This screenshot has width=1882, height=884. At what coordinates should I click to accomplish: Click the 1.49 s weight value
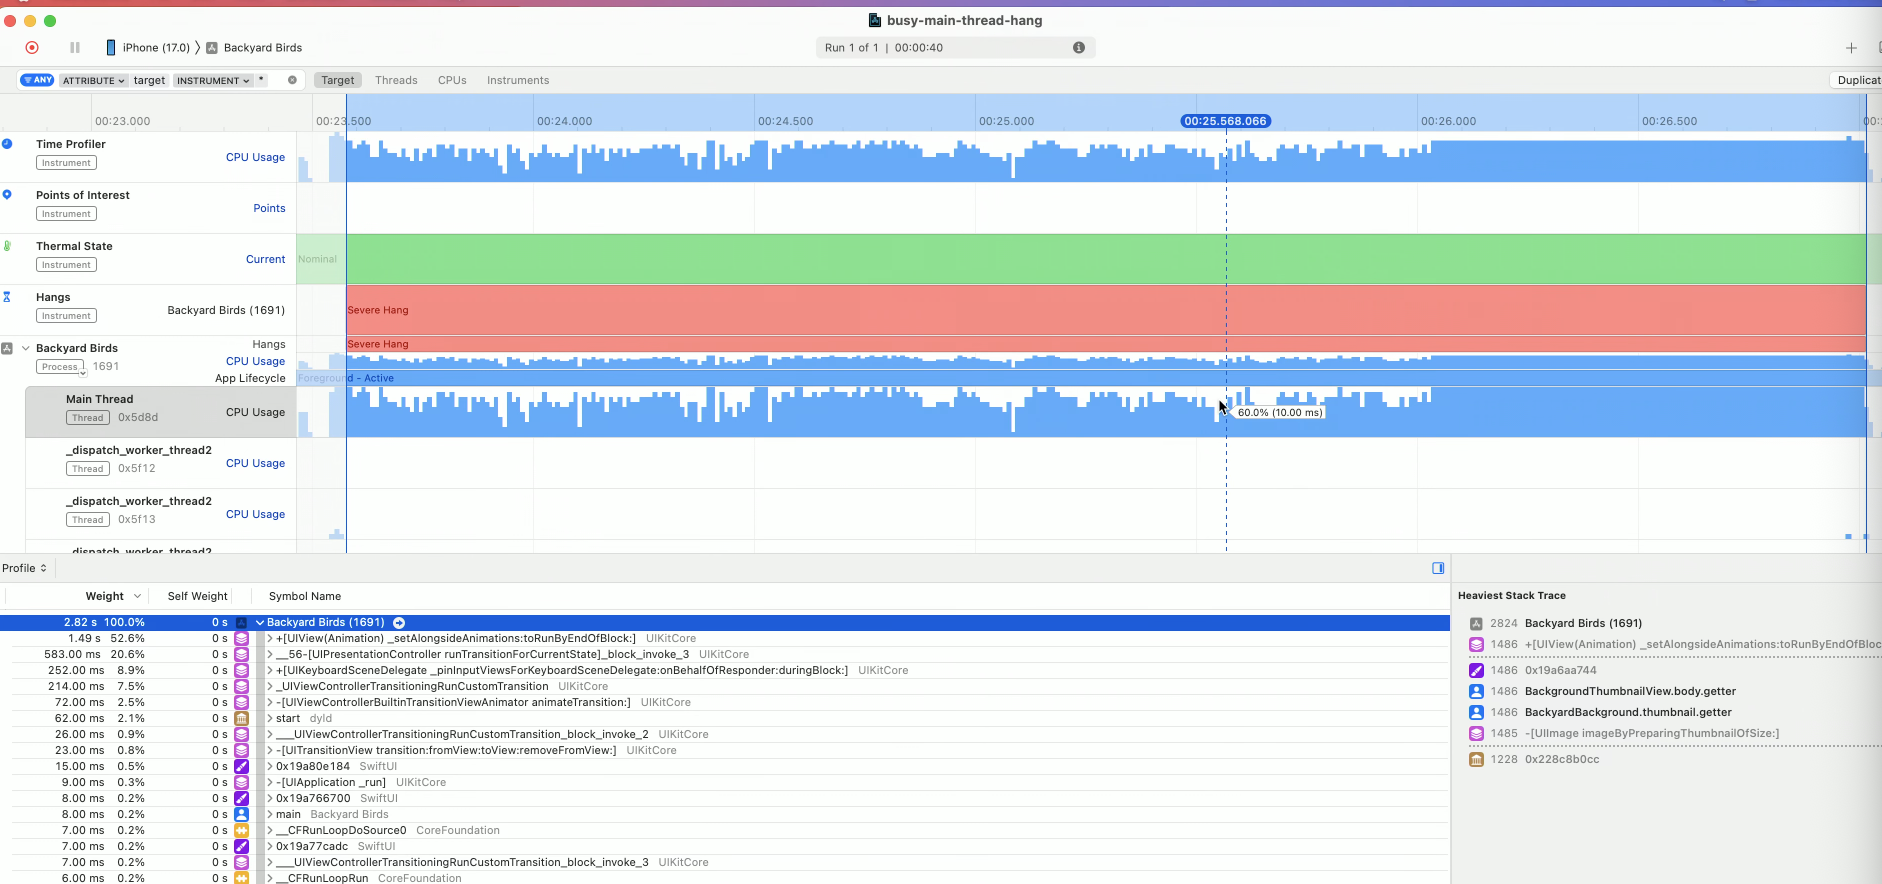pyautogui.click(x=84, y=638)
